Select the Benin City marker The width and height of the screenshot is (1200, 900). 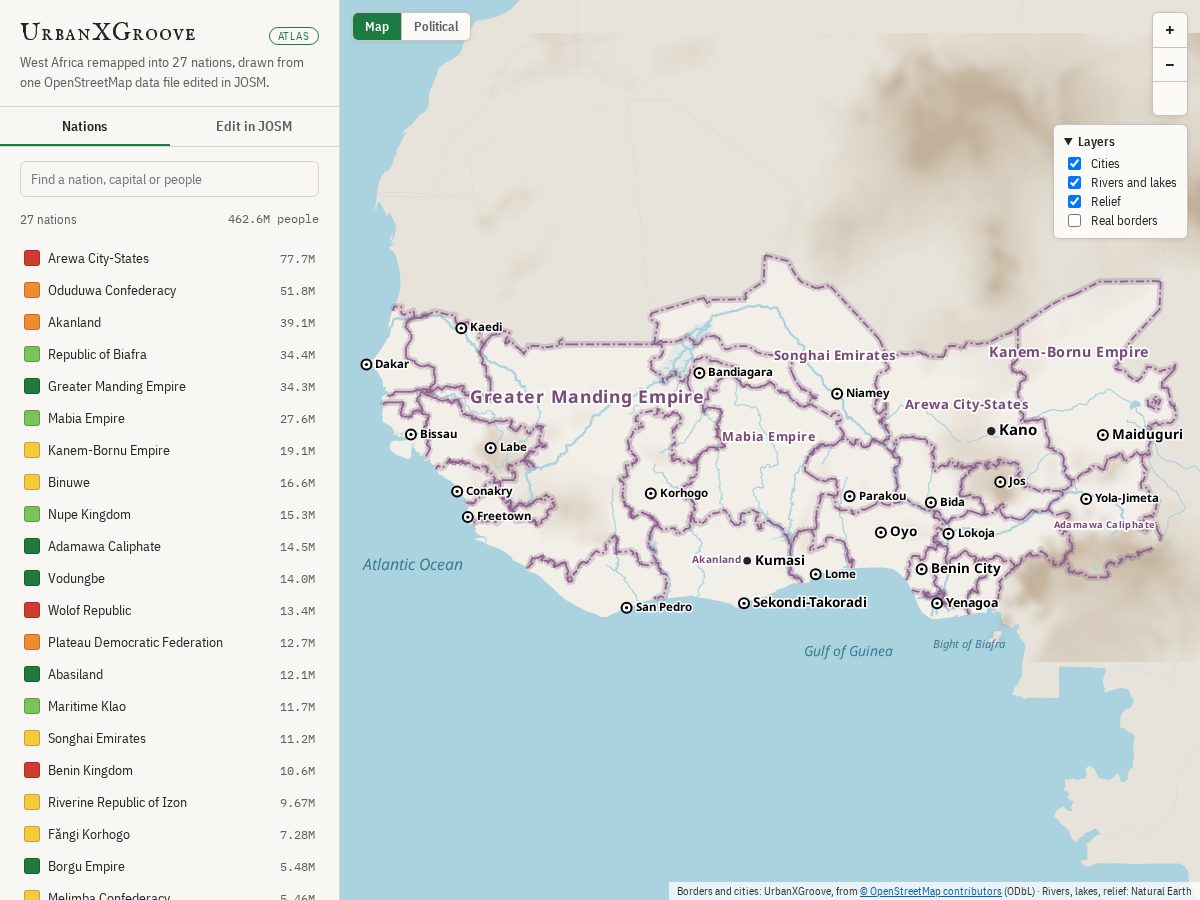pyautogui.click(x=922, y=568)
